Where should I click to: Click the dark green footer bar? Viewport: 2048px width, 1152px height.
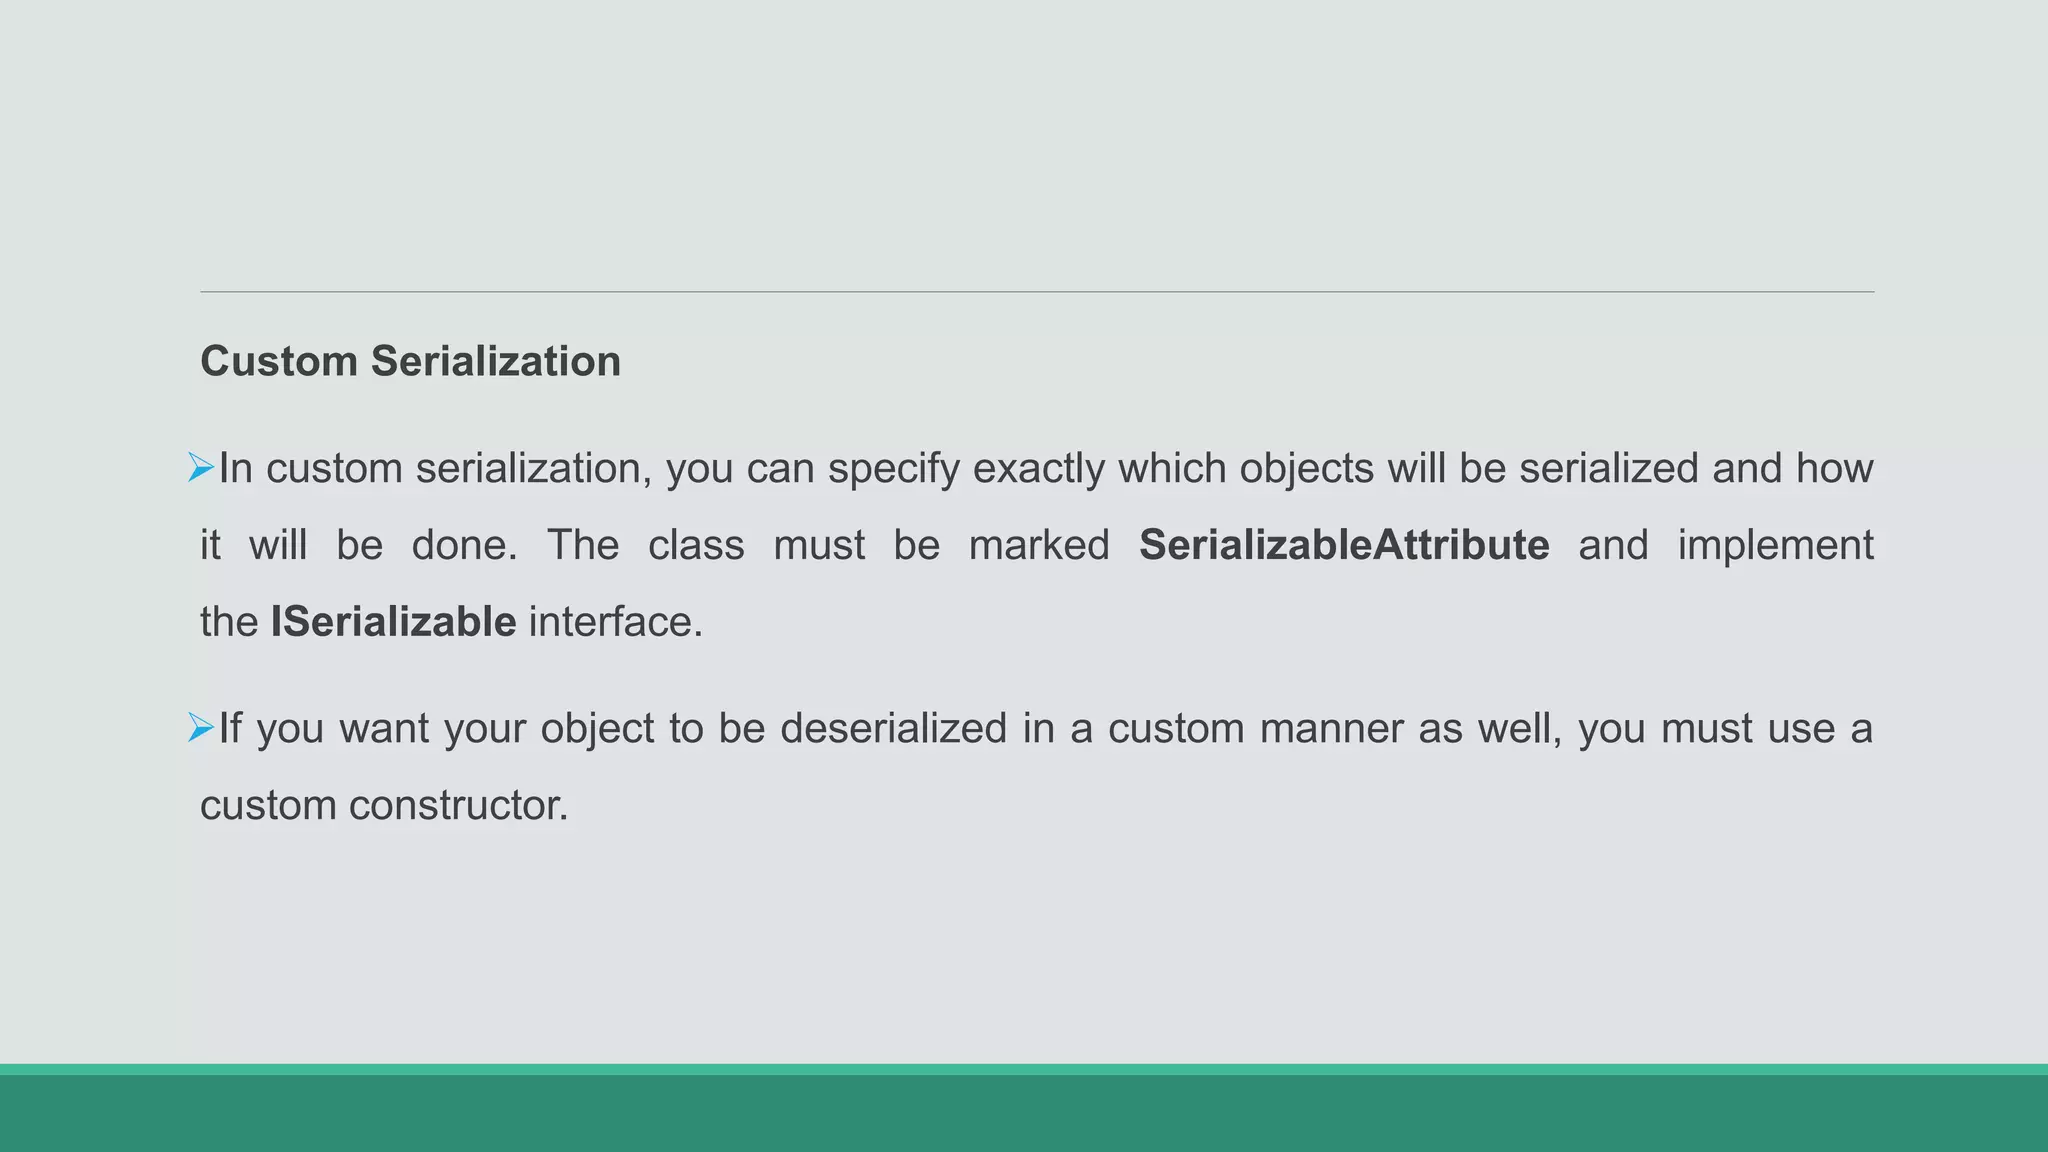point(1024,1114)
